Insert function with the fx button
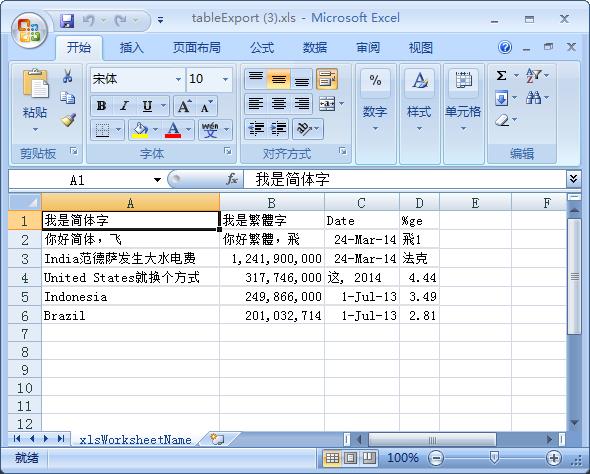This screenshot has width=590, height=474. click(x=232, y=179)
